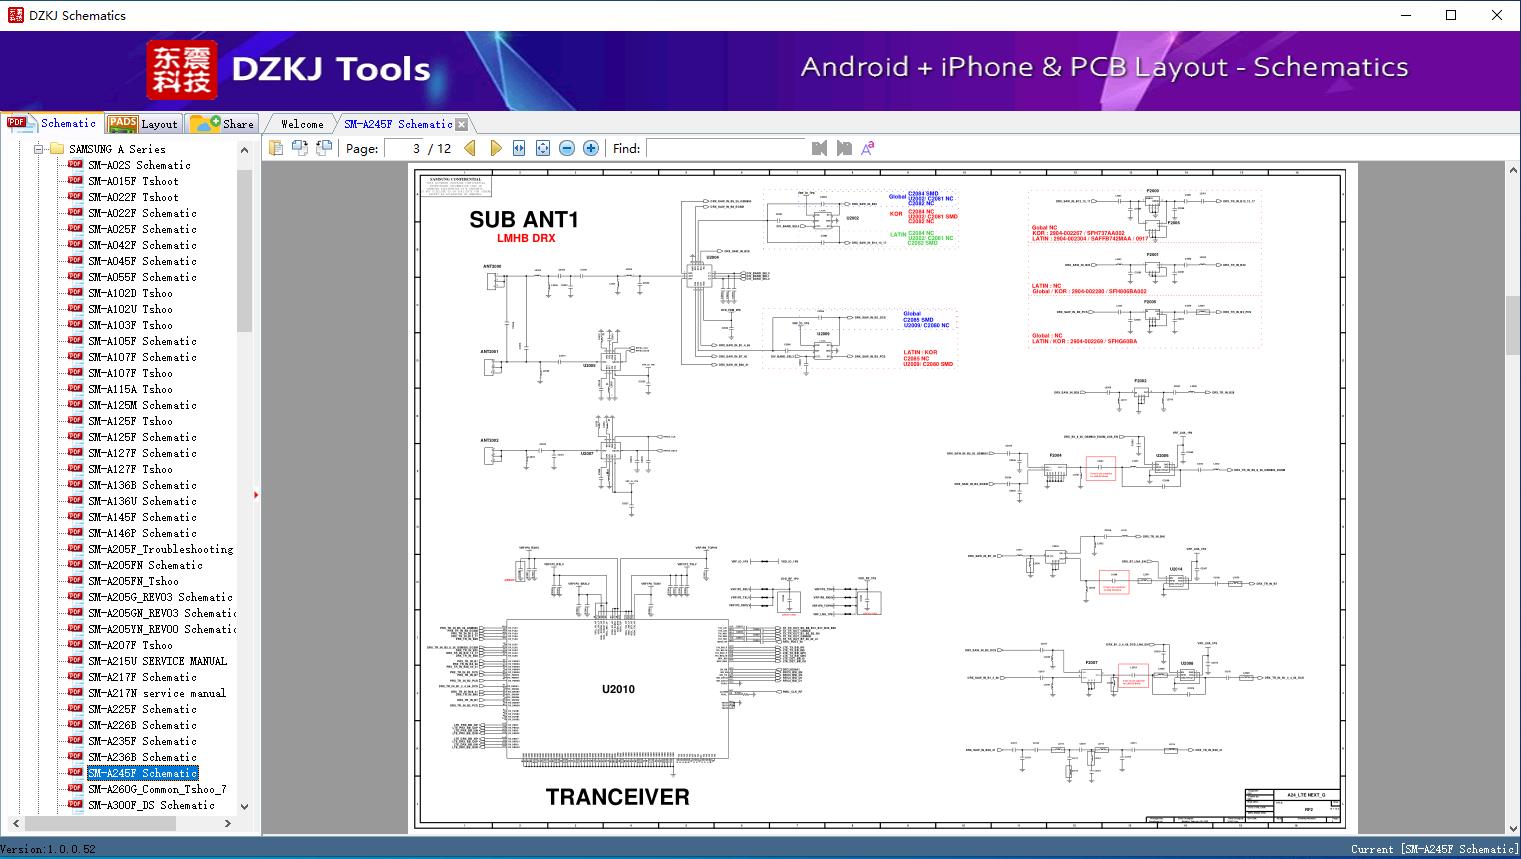The height and width of the screenshot is (859, 1521).
Task: Go to the next page
Action: (x=495, y=148)
